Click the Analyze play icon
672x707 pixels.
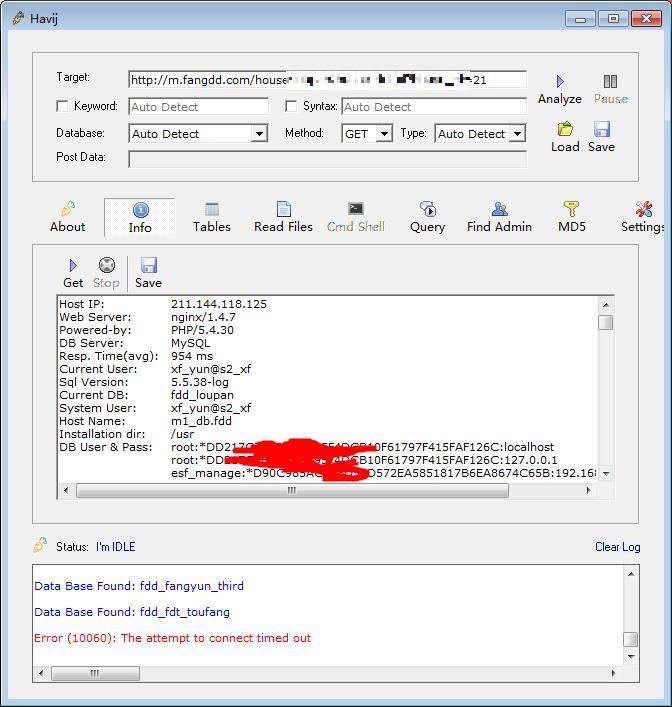tap(560, 82)
